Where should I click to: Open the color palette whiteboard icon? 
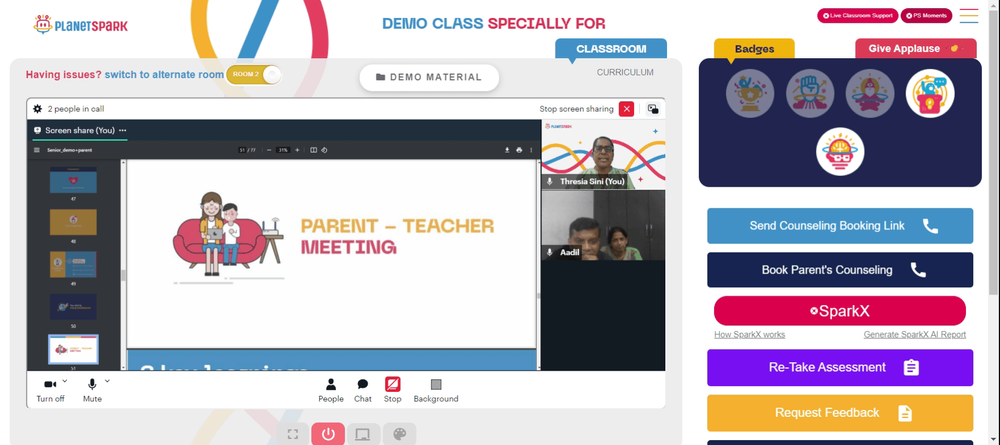click(399, 434)
